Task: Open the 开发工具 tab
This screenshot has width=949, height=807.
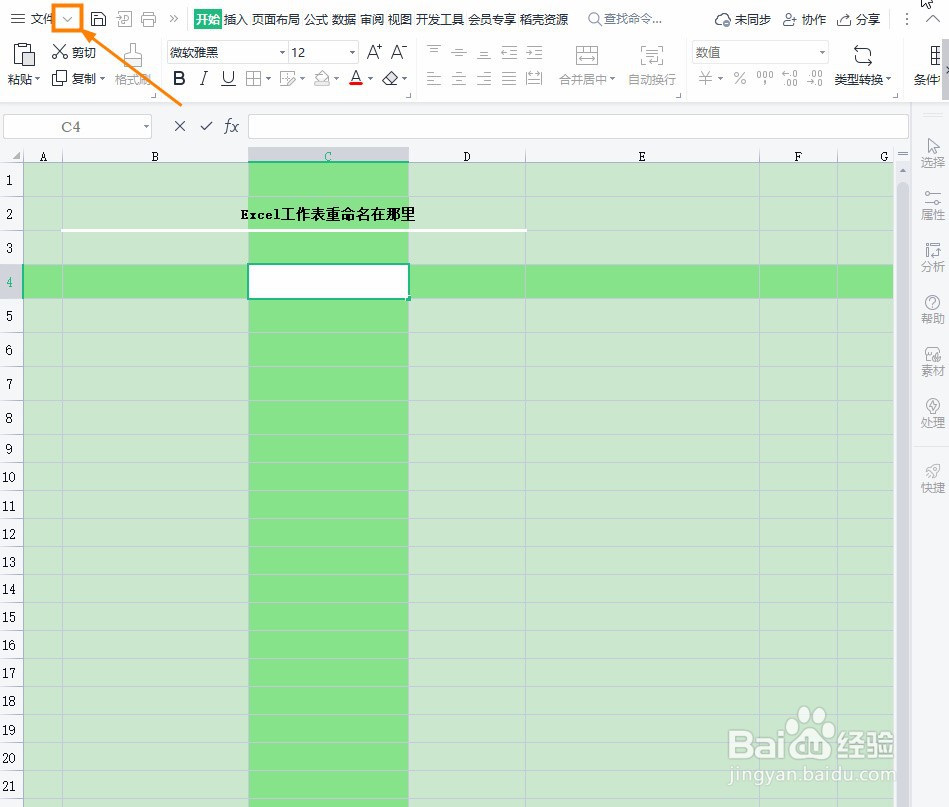Action: coord(439,19)
